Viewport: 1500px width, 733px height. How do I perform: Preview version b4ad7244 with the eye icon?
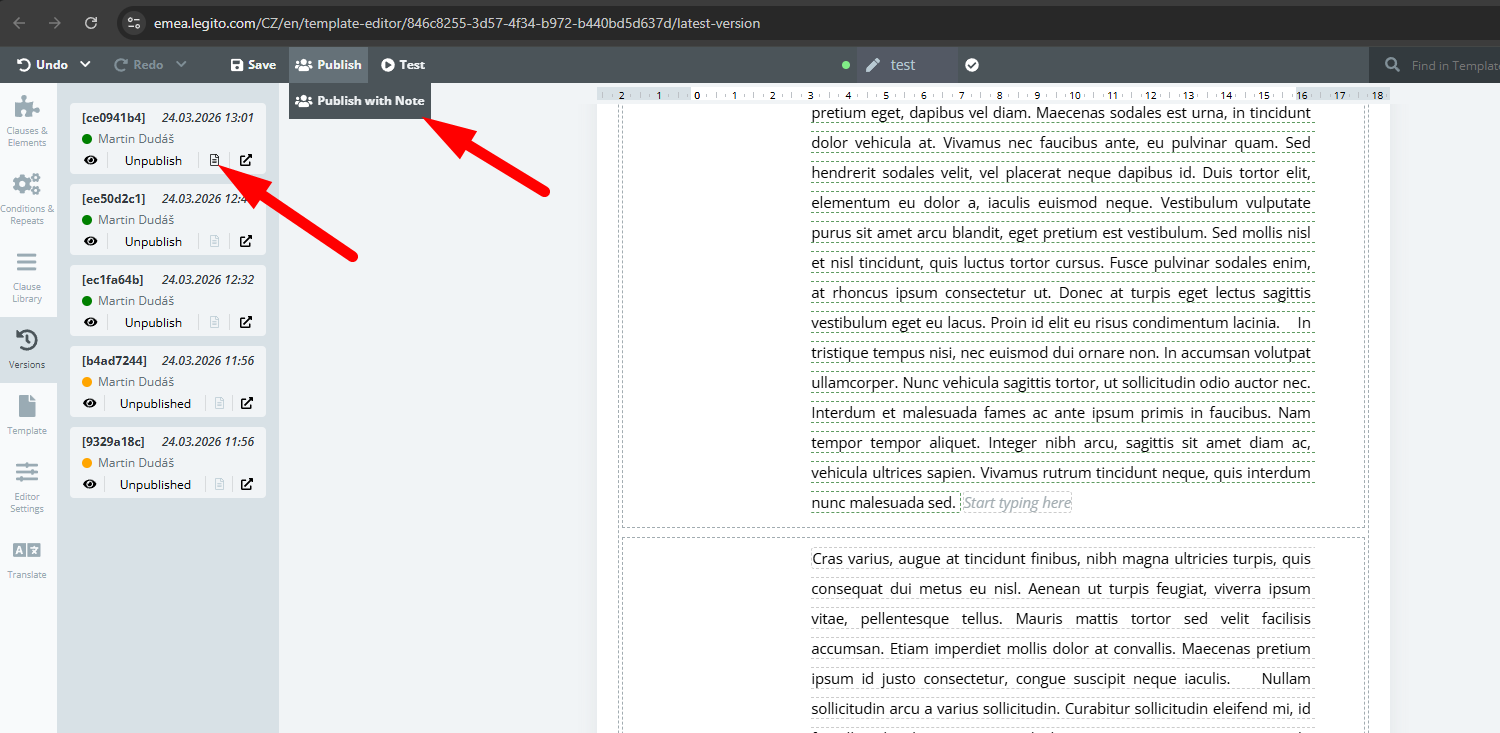90,403
